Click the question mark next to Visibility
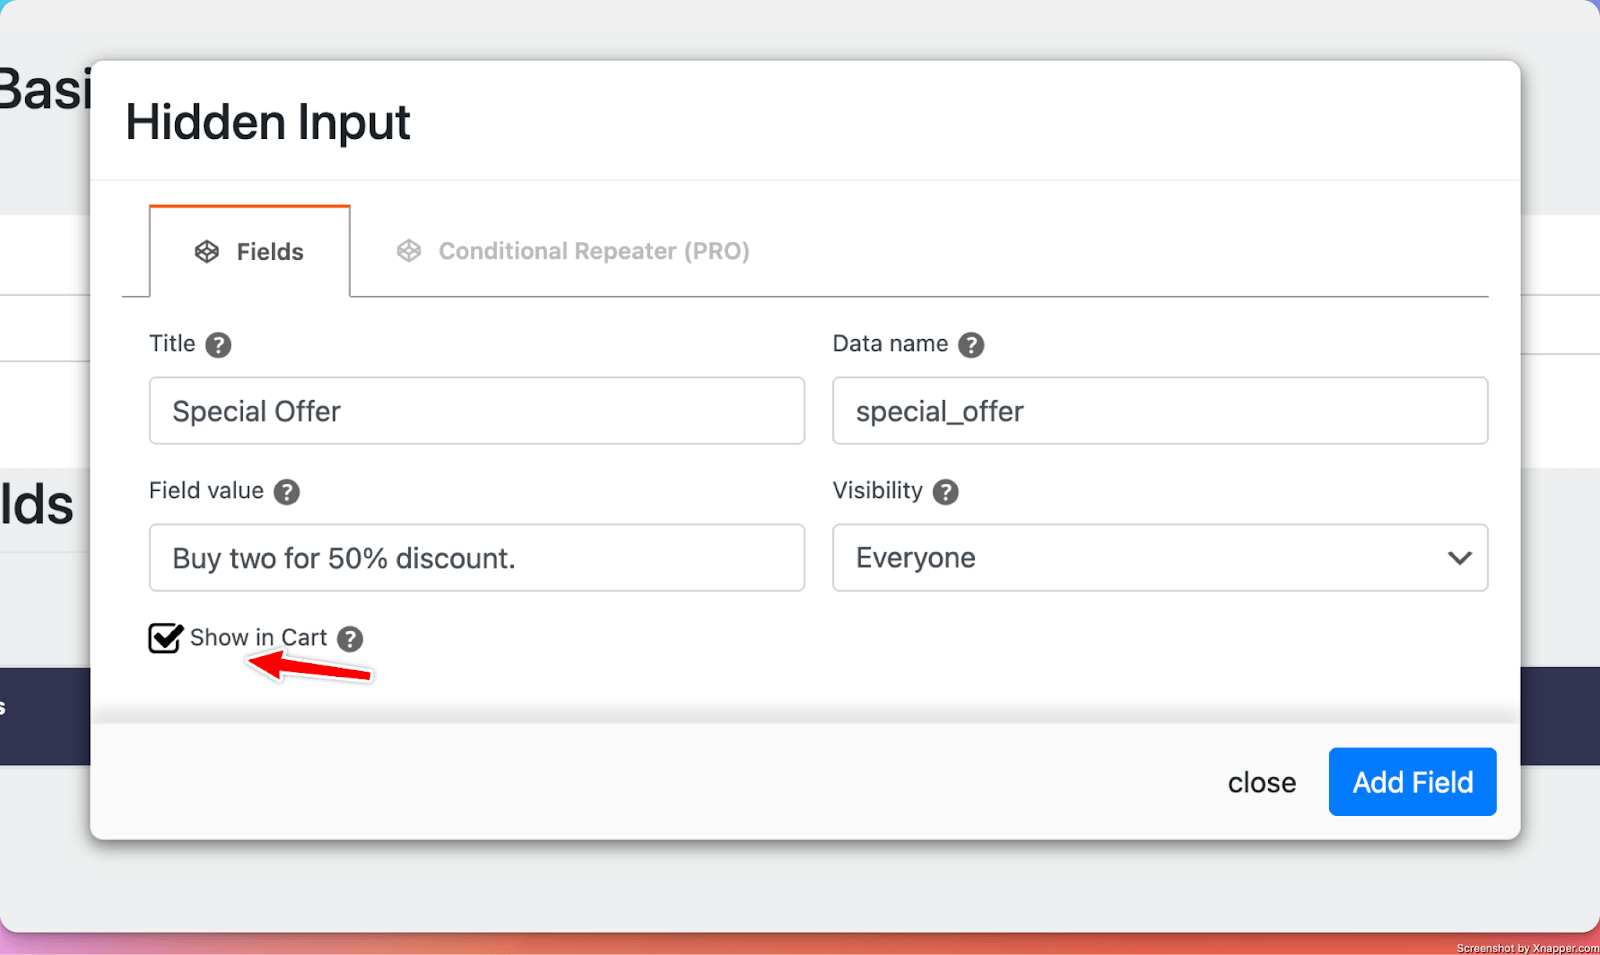 click(x=945, y=492)
